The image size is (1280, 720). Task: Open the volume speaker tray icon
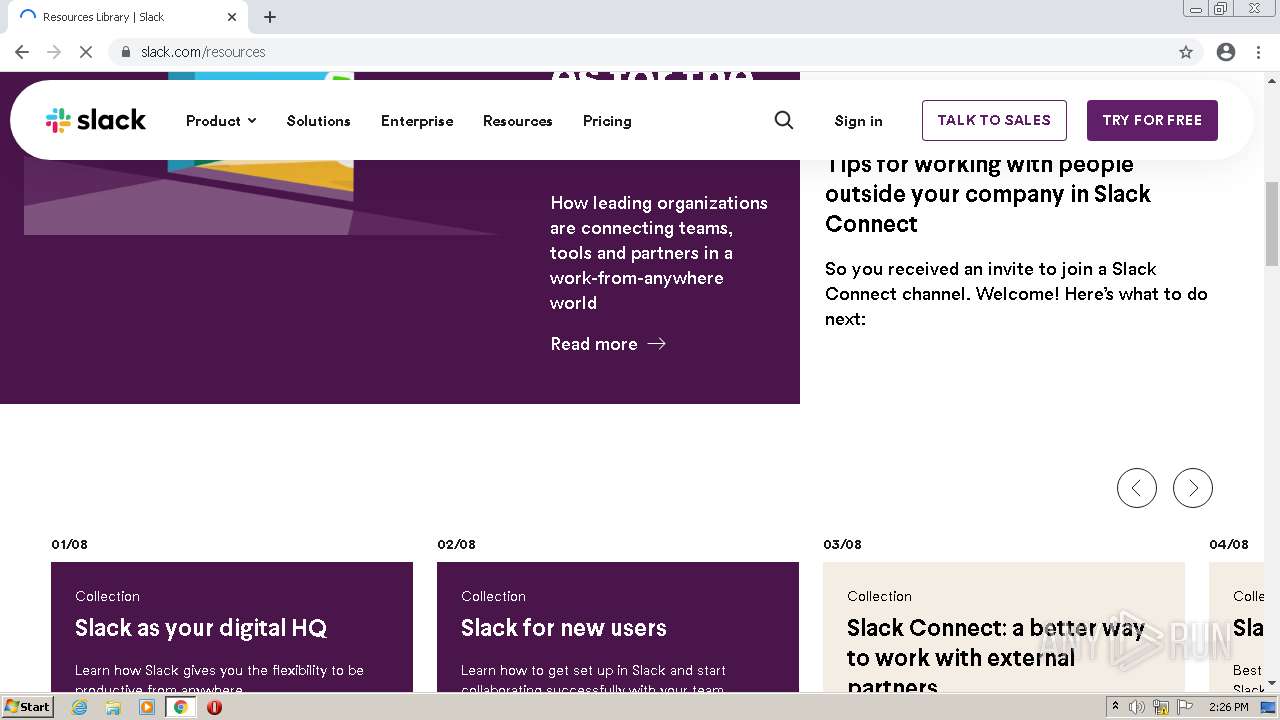[1137, 707]
